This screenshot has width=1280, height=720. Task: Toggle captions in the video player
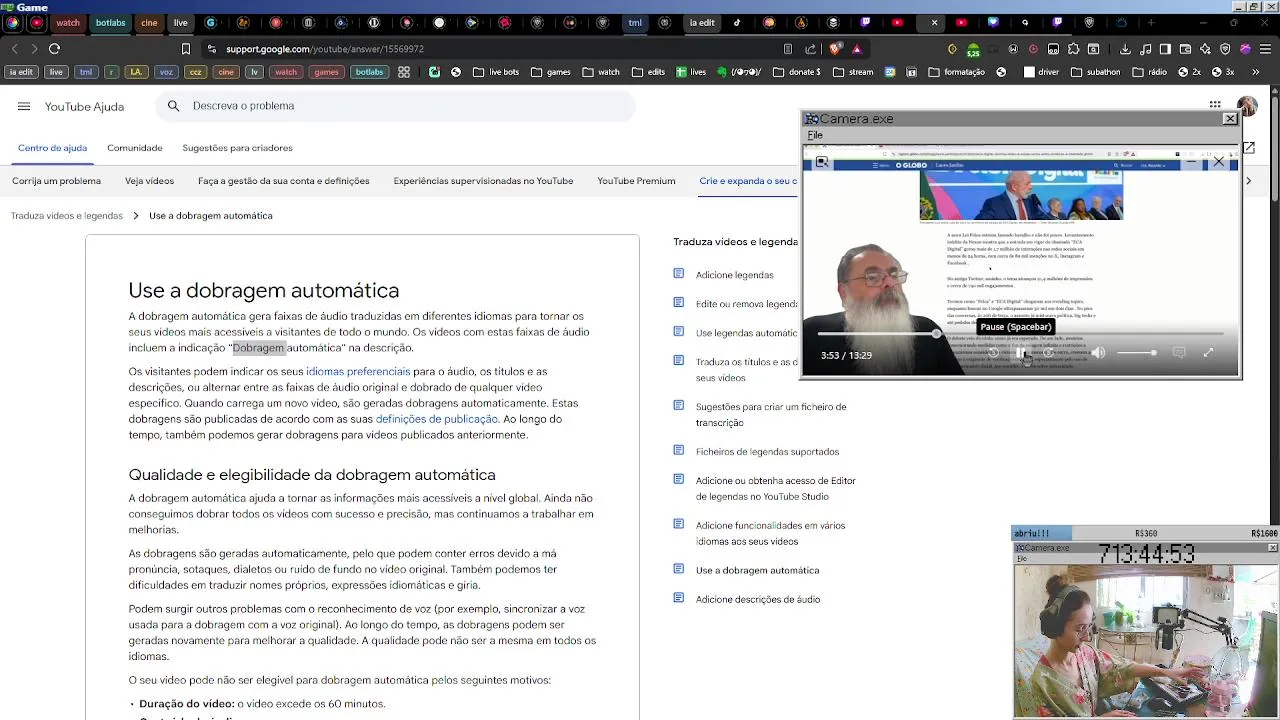1179,353
